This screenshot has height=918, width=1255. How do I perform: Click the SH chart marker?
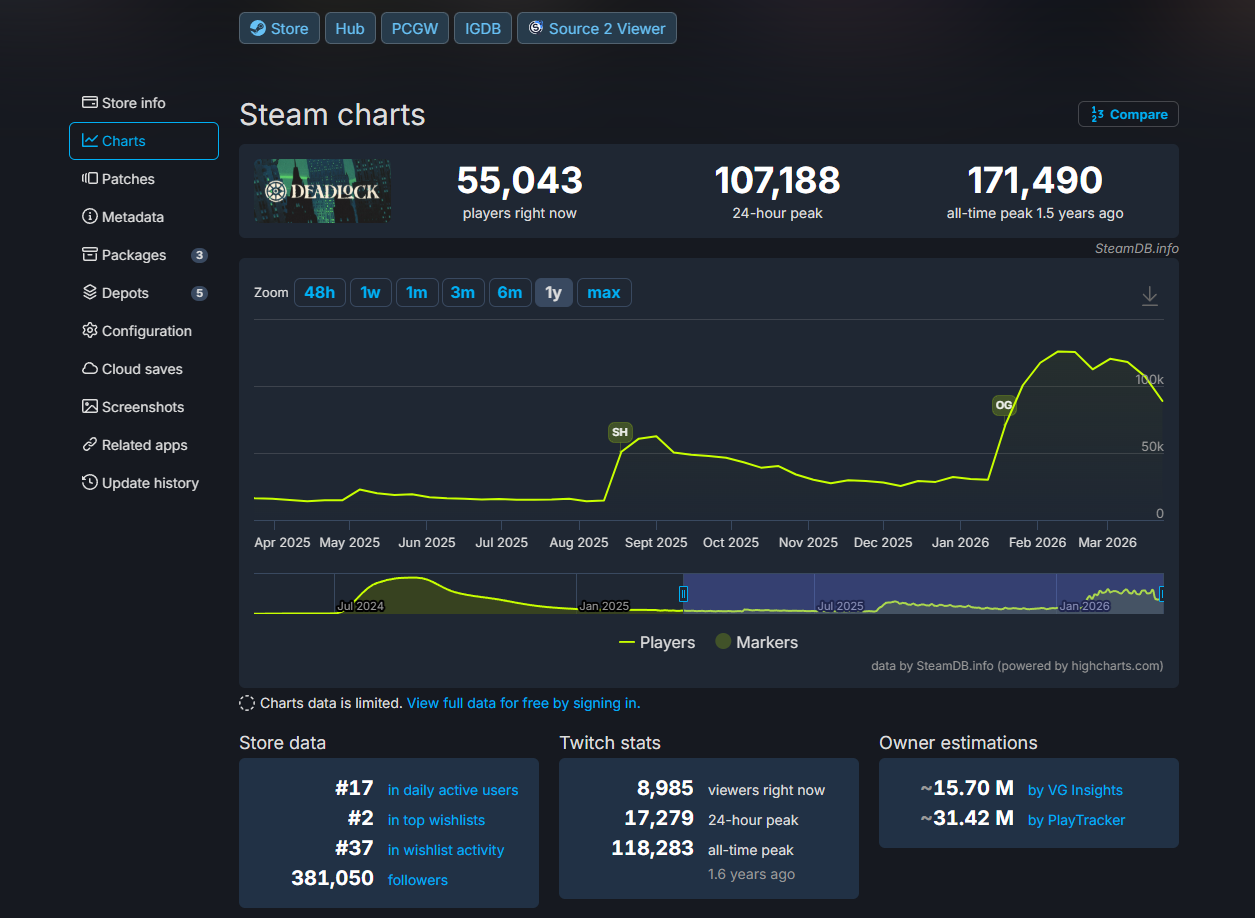[x=620, y=432]
